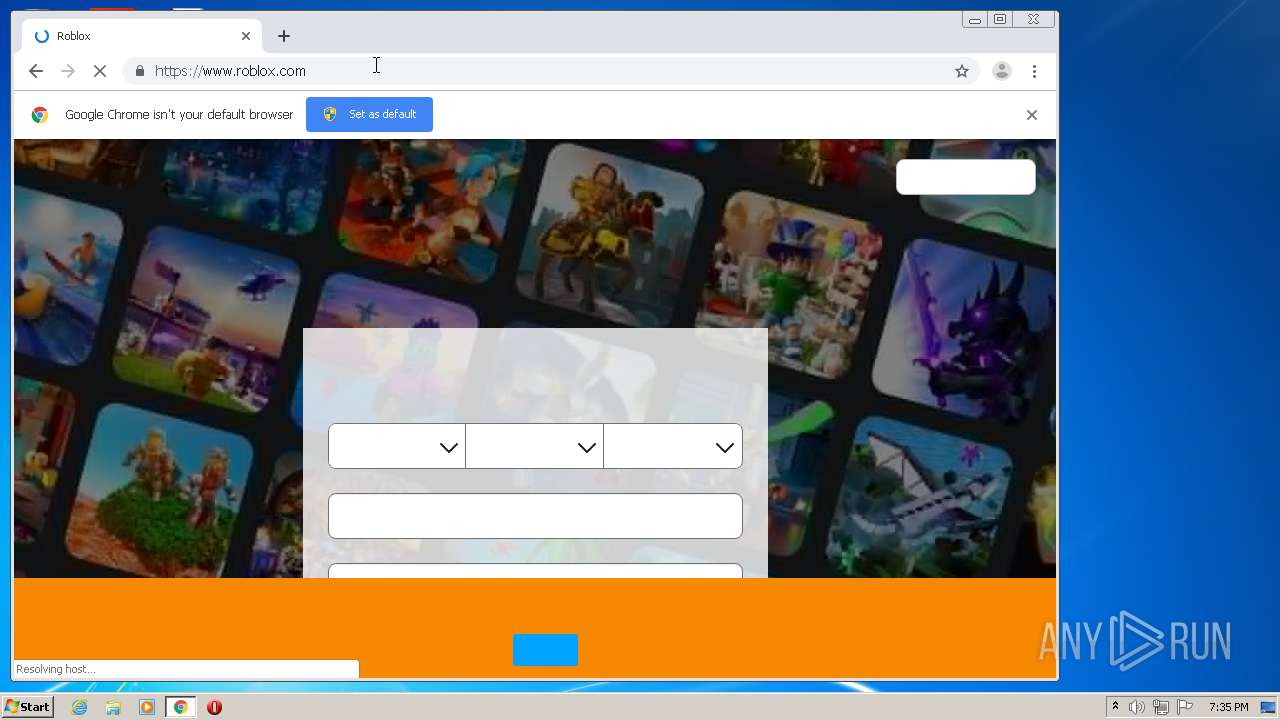Viewport: 1280px width, 720px height.
Task: Stop loading the page
Action: point(100,71)
